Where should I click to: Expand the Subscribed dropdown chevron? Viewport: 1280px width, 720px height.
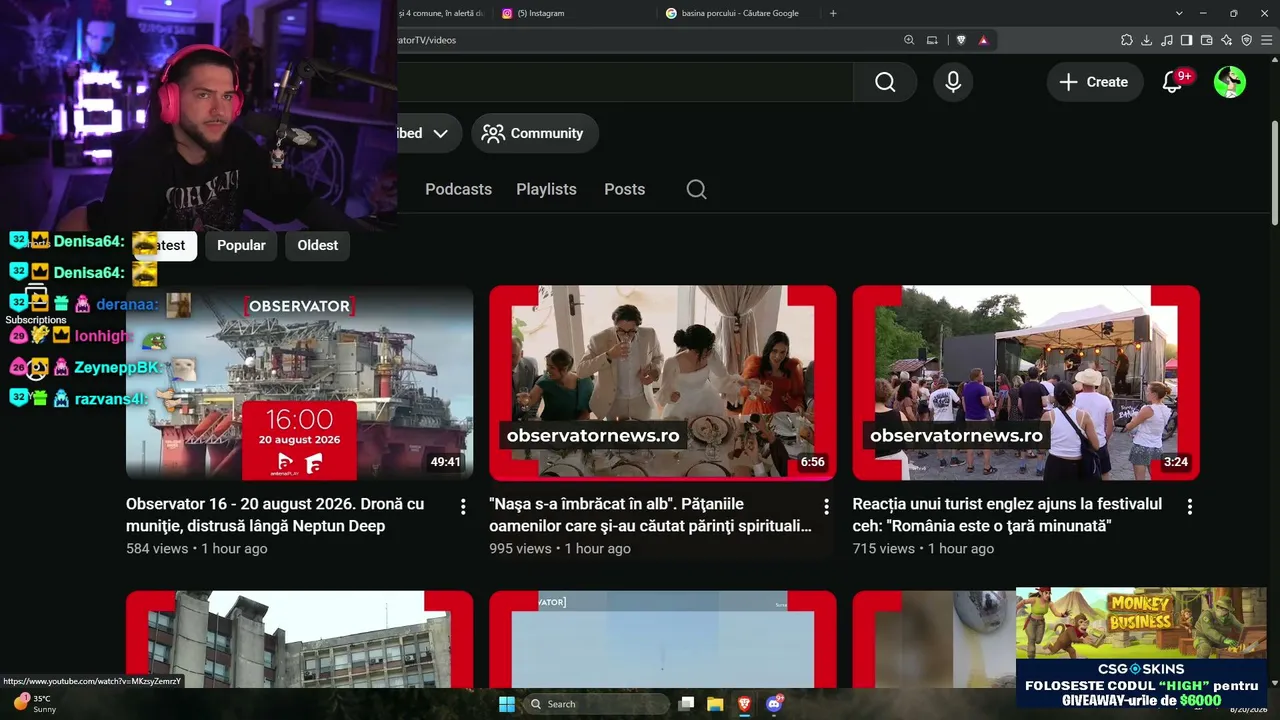click(440, 133)
